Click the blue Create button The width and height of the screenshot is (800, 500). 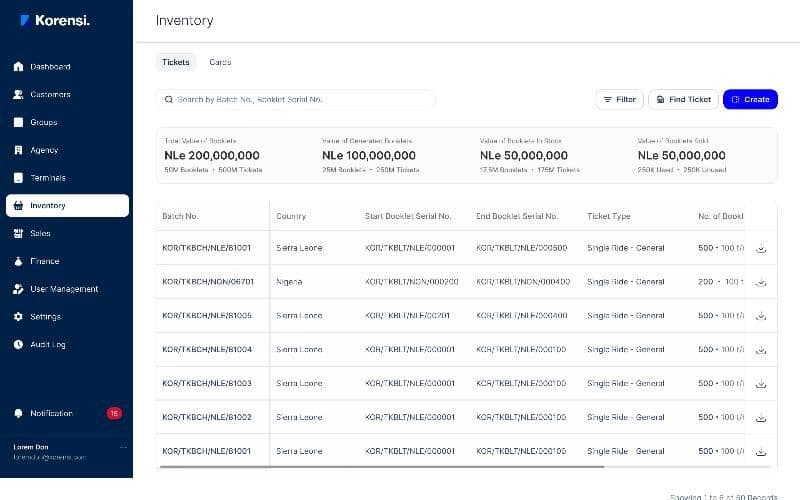pyautogui.click(x=750, y=99)
